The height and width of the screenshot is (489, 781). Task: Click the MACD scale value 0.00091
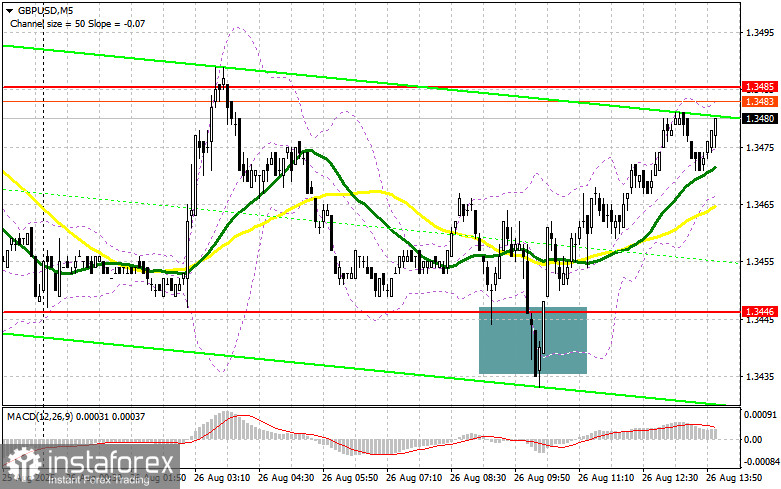click(x=760, y=414)
